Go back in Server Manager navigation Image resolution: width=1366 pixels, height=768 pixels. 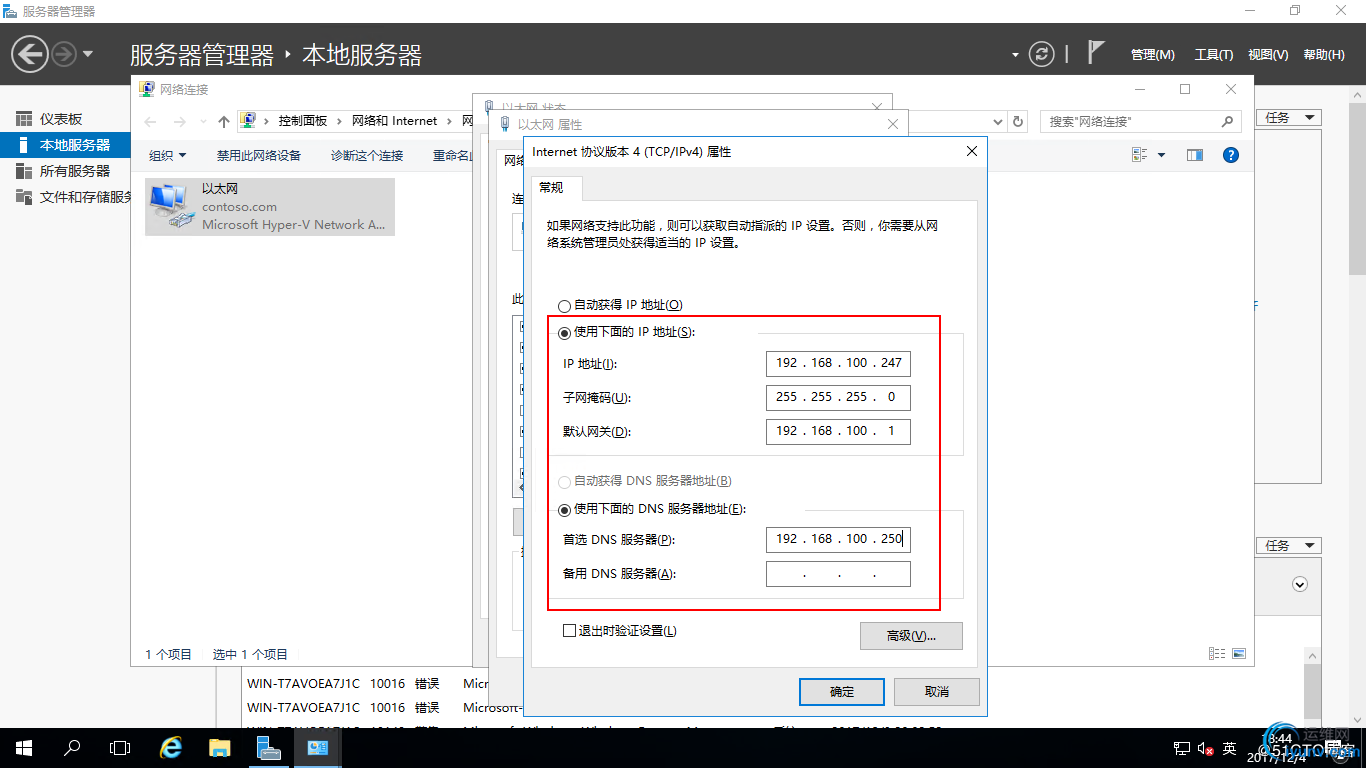click(30, 53)
